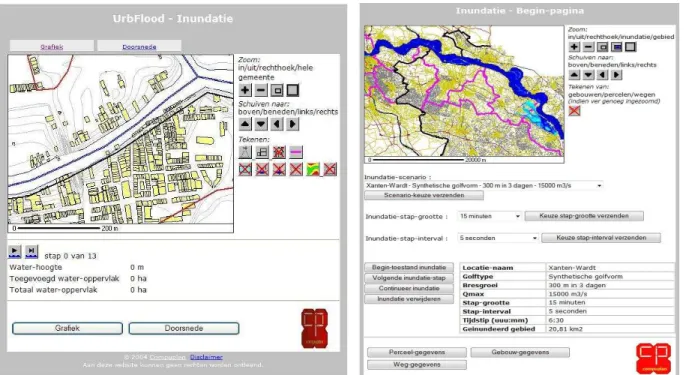Click Begin-toestand inundatie

point(409,267)
